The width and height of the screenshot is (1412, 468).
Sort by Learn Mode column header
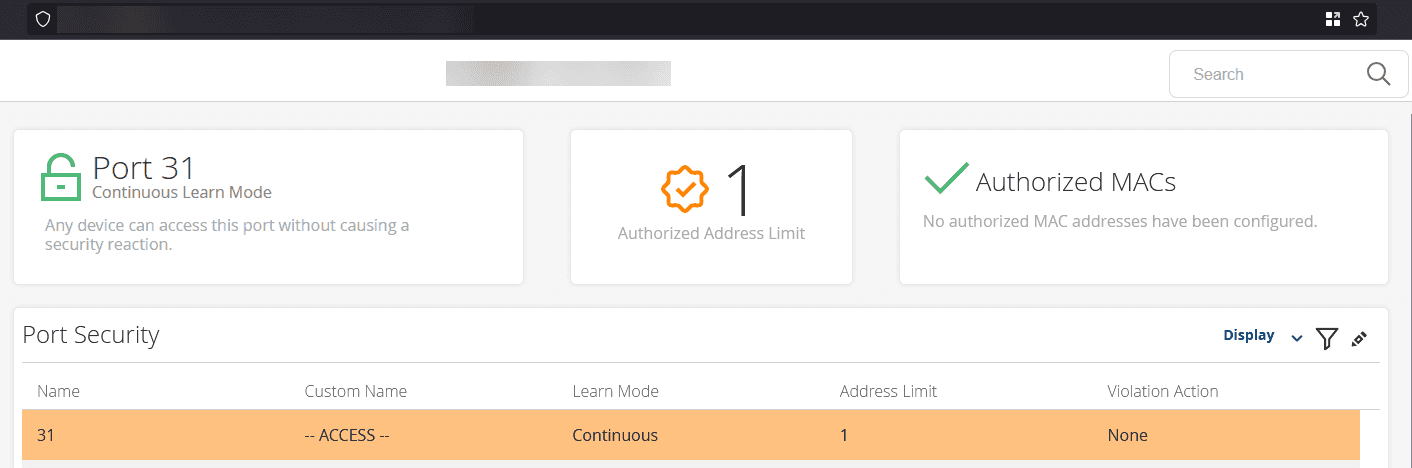[x=615, y=391]
